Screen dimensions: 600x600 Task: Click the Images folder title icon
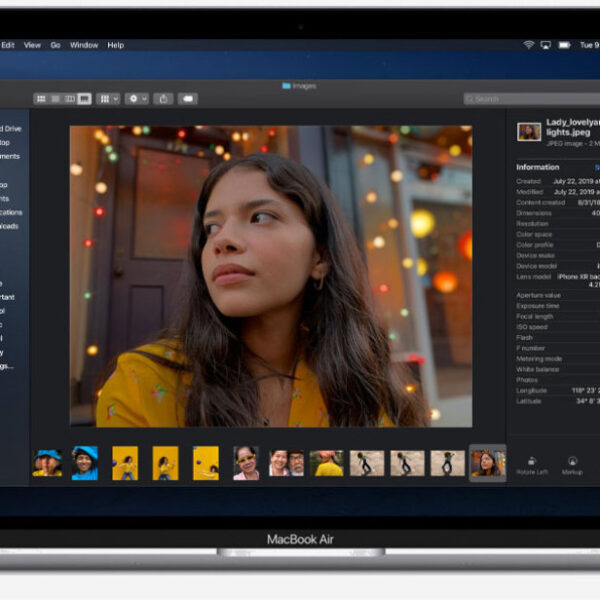click(x=286, y=86)
